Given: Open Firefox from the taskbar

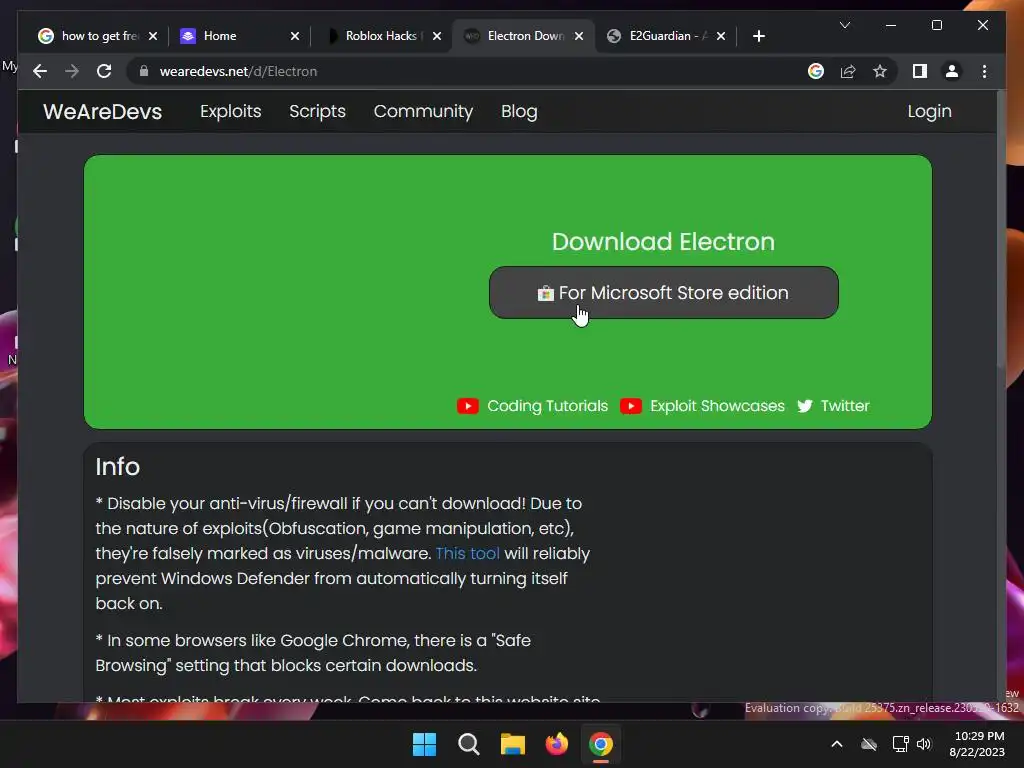Looking at the screenshot, I should 556,744.
